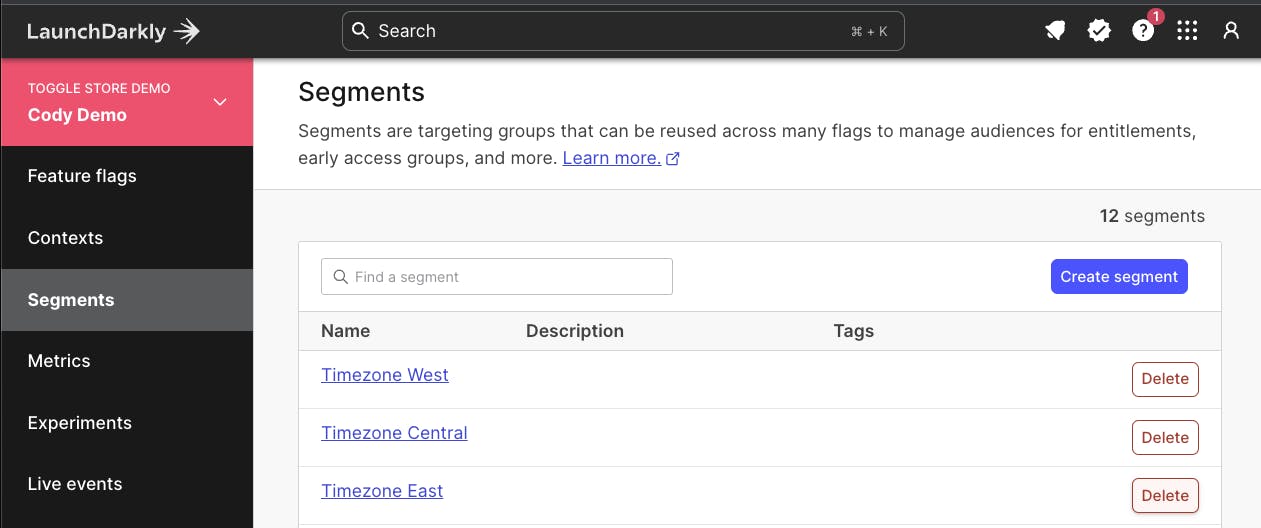Open Contexts from the sidebar
The image size is (1261, 528).
point(65,238)
